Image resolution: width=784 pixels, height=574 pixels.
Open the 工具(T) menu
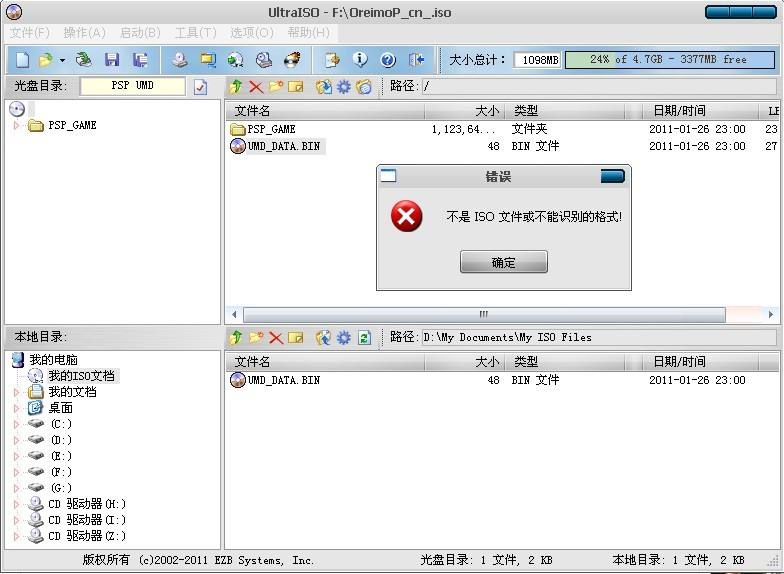point(196,33)
